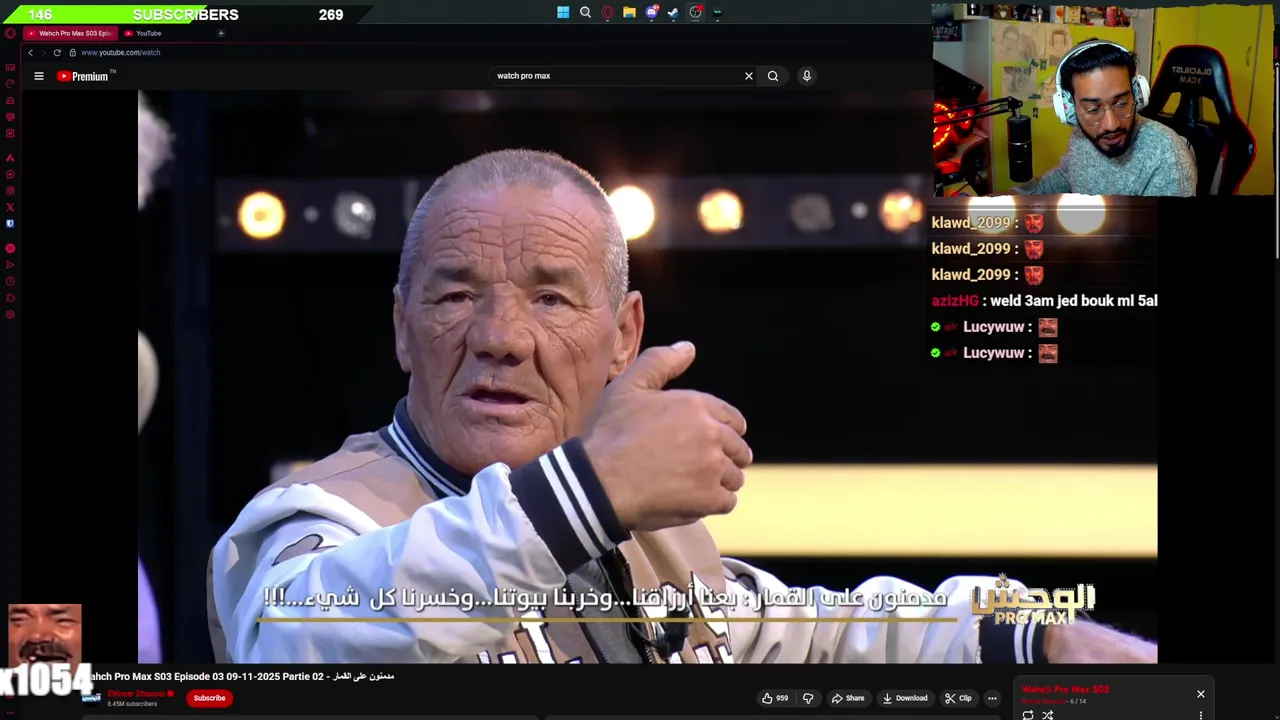Close the playlist panel with X

click(x=1201, y=694)
